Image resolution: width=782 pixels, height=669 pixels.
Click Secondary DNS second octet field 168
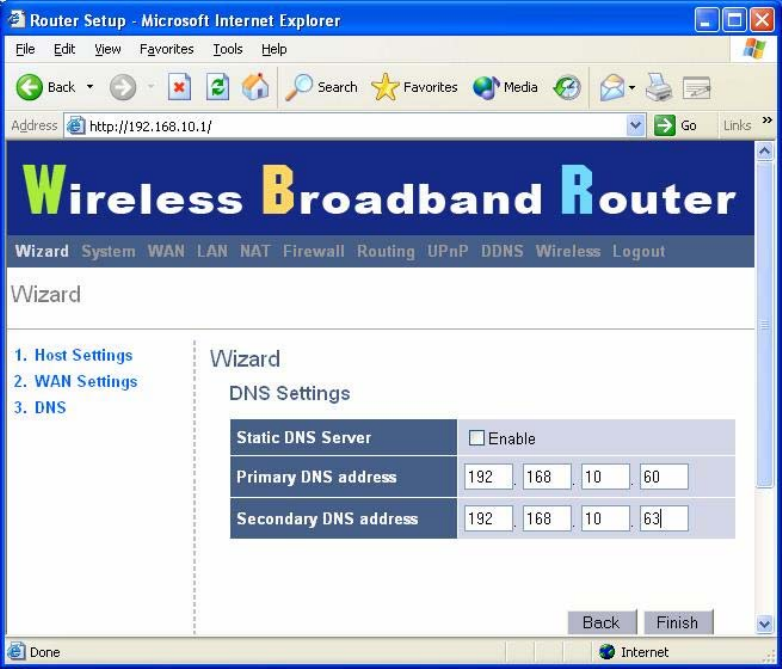coord(547,518)
